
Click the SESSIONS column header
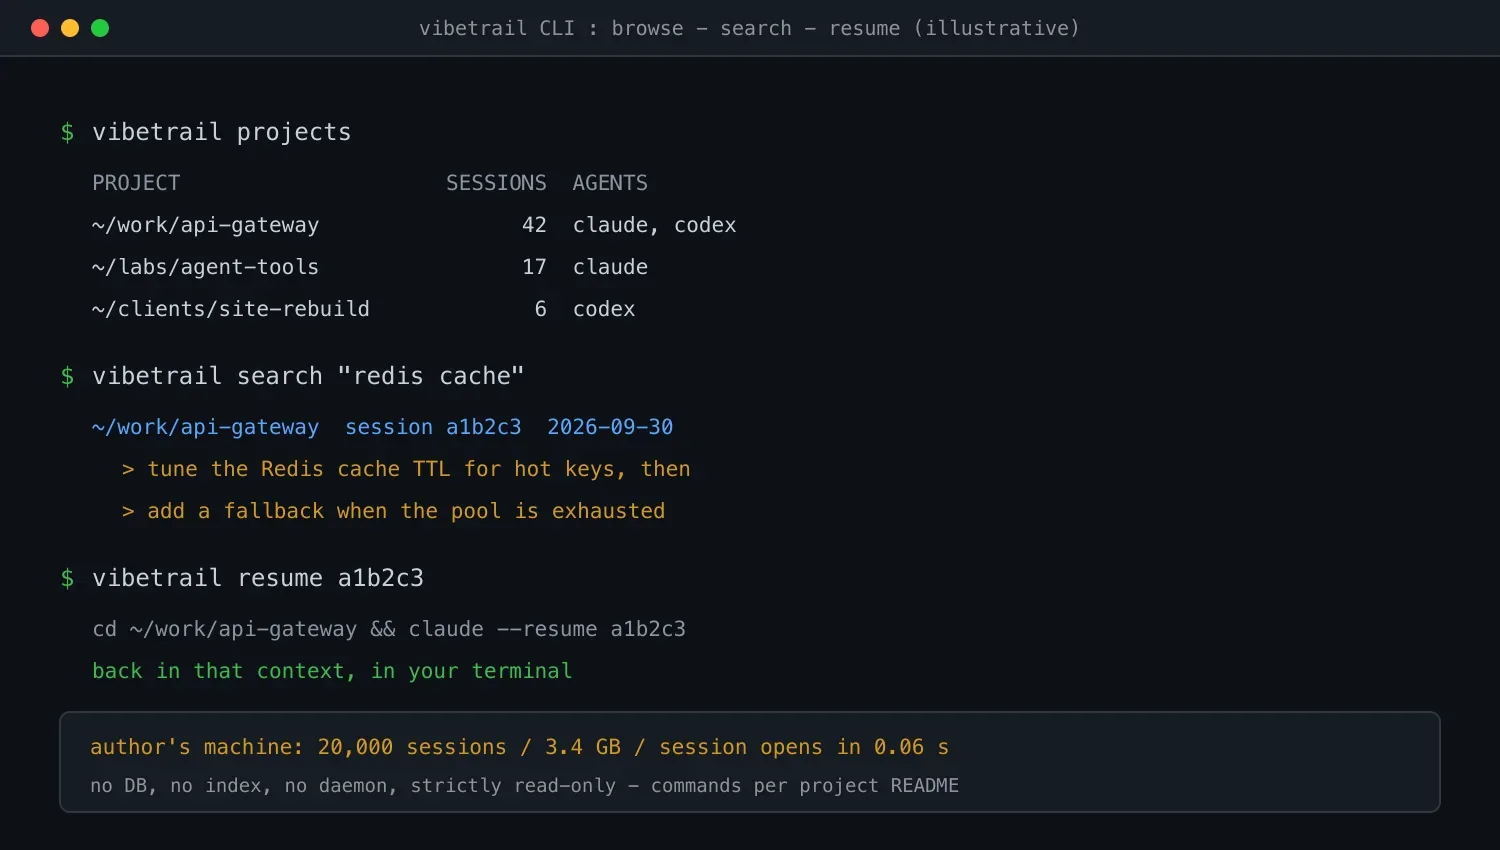(496, 183)
